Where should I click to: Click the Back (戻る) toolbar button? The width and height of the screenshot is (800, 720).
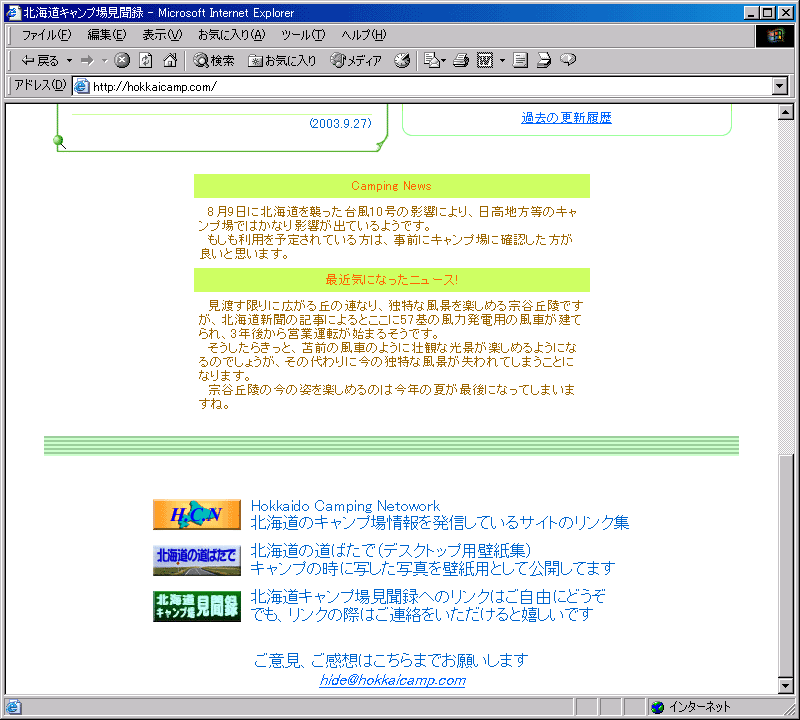[39, 60]
